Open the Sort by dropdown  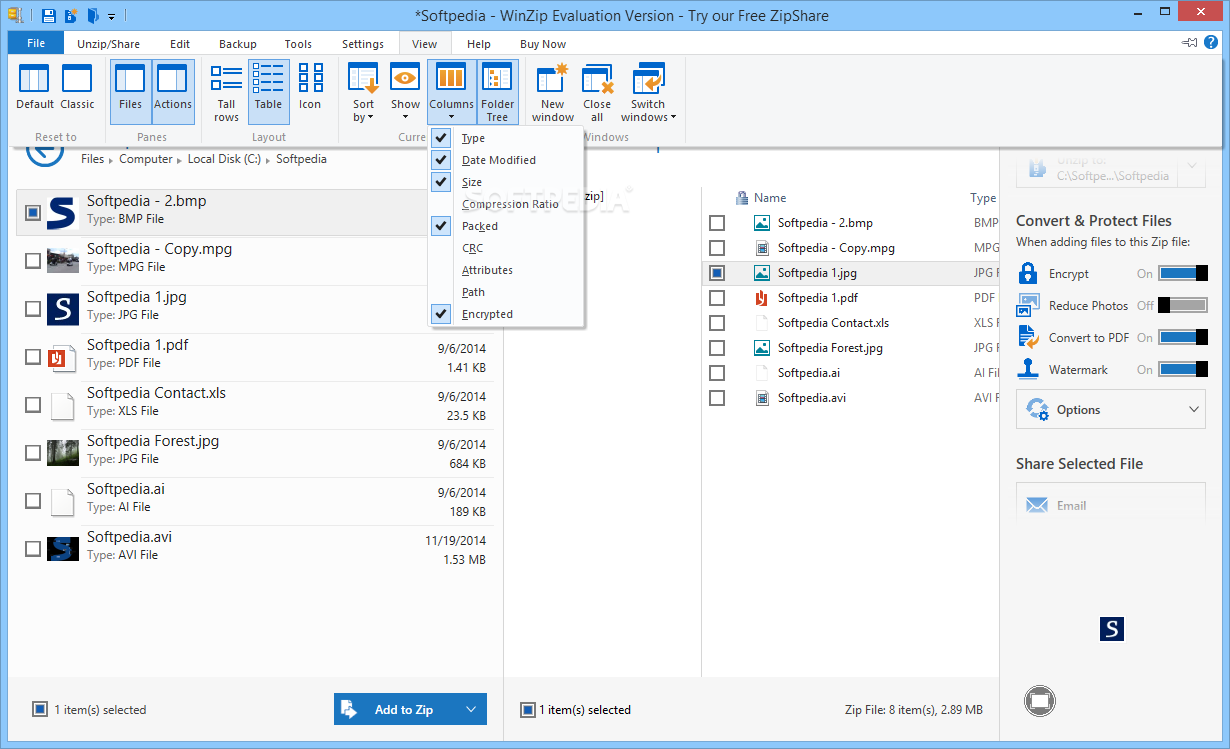coord(363,92)
